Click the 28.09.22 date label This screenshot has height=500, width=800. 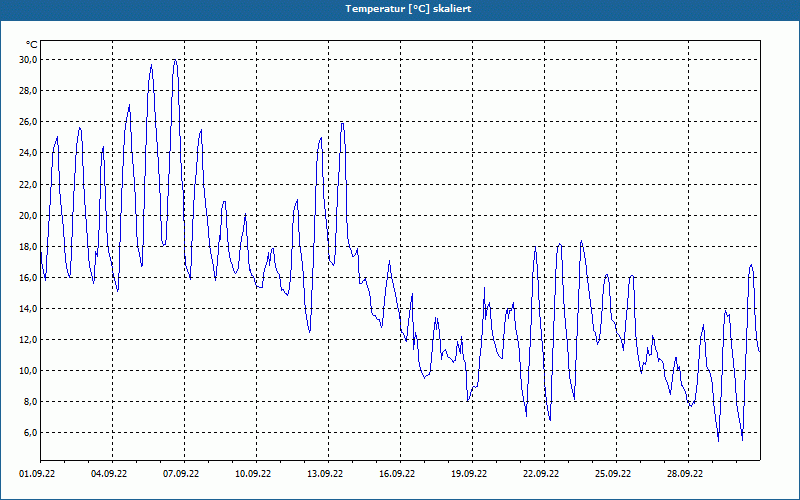(685, 474)
